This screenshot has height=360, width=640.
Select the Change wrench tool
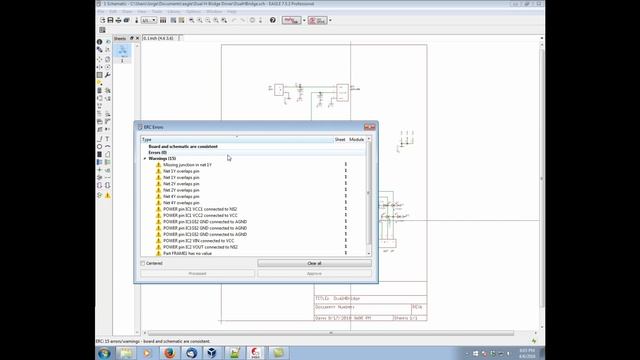[108, 75]
